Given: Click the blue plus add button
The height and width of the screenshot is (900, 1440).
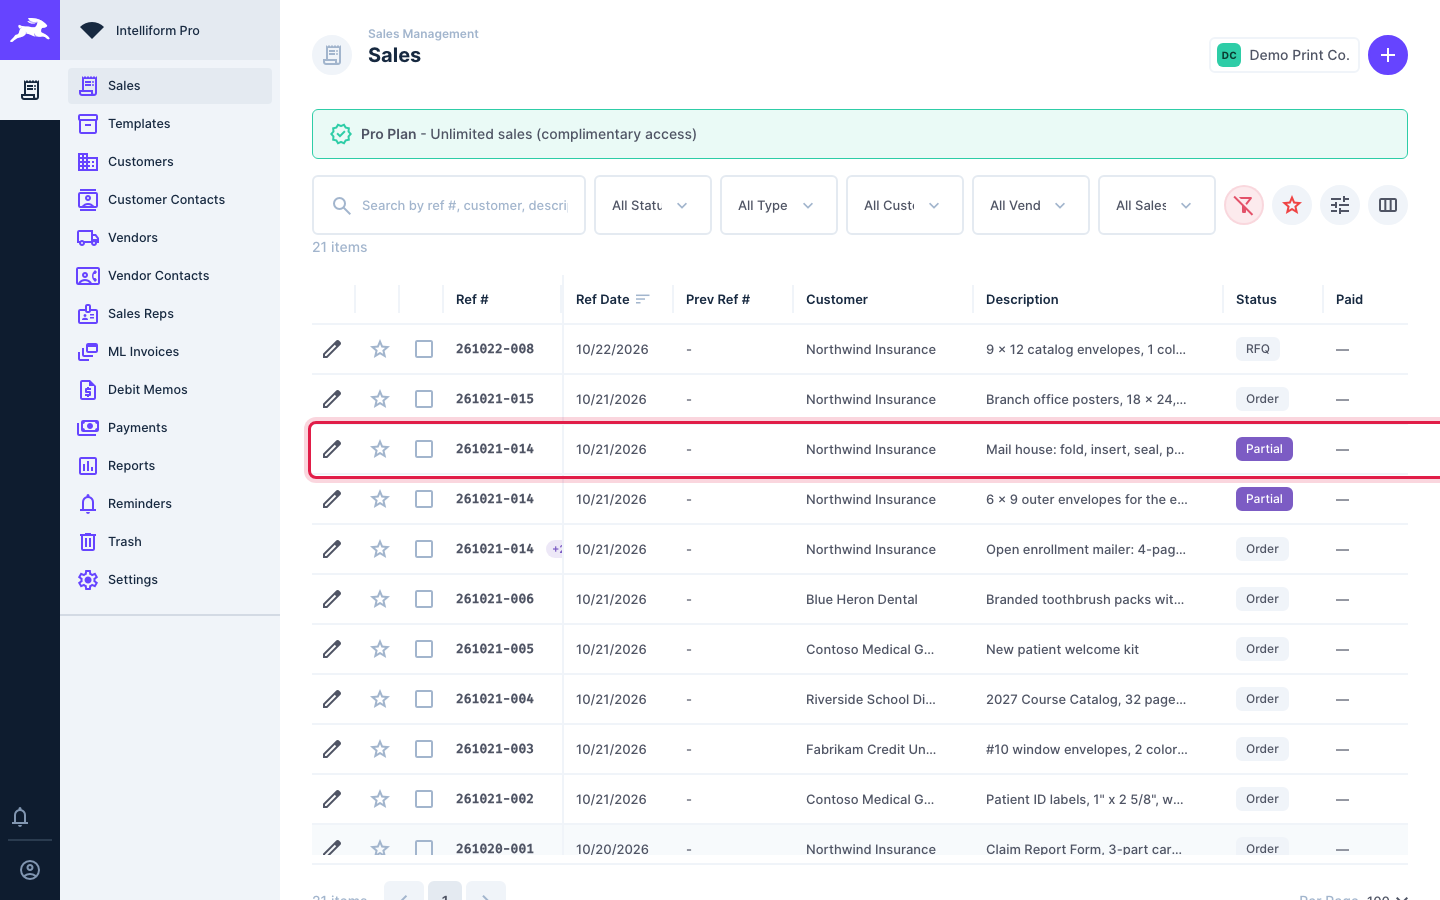Looking at the screenshot, I should (x=1388, y=55).
